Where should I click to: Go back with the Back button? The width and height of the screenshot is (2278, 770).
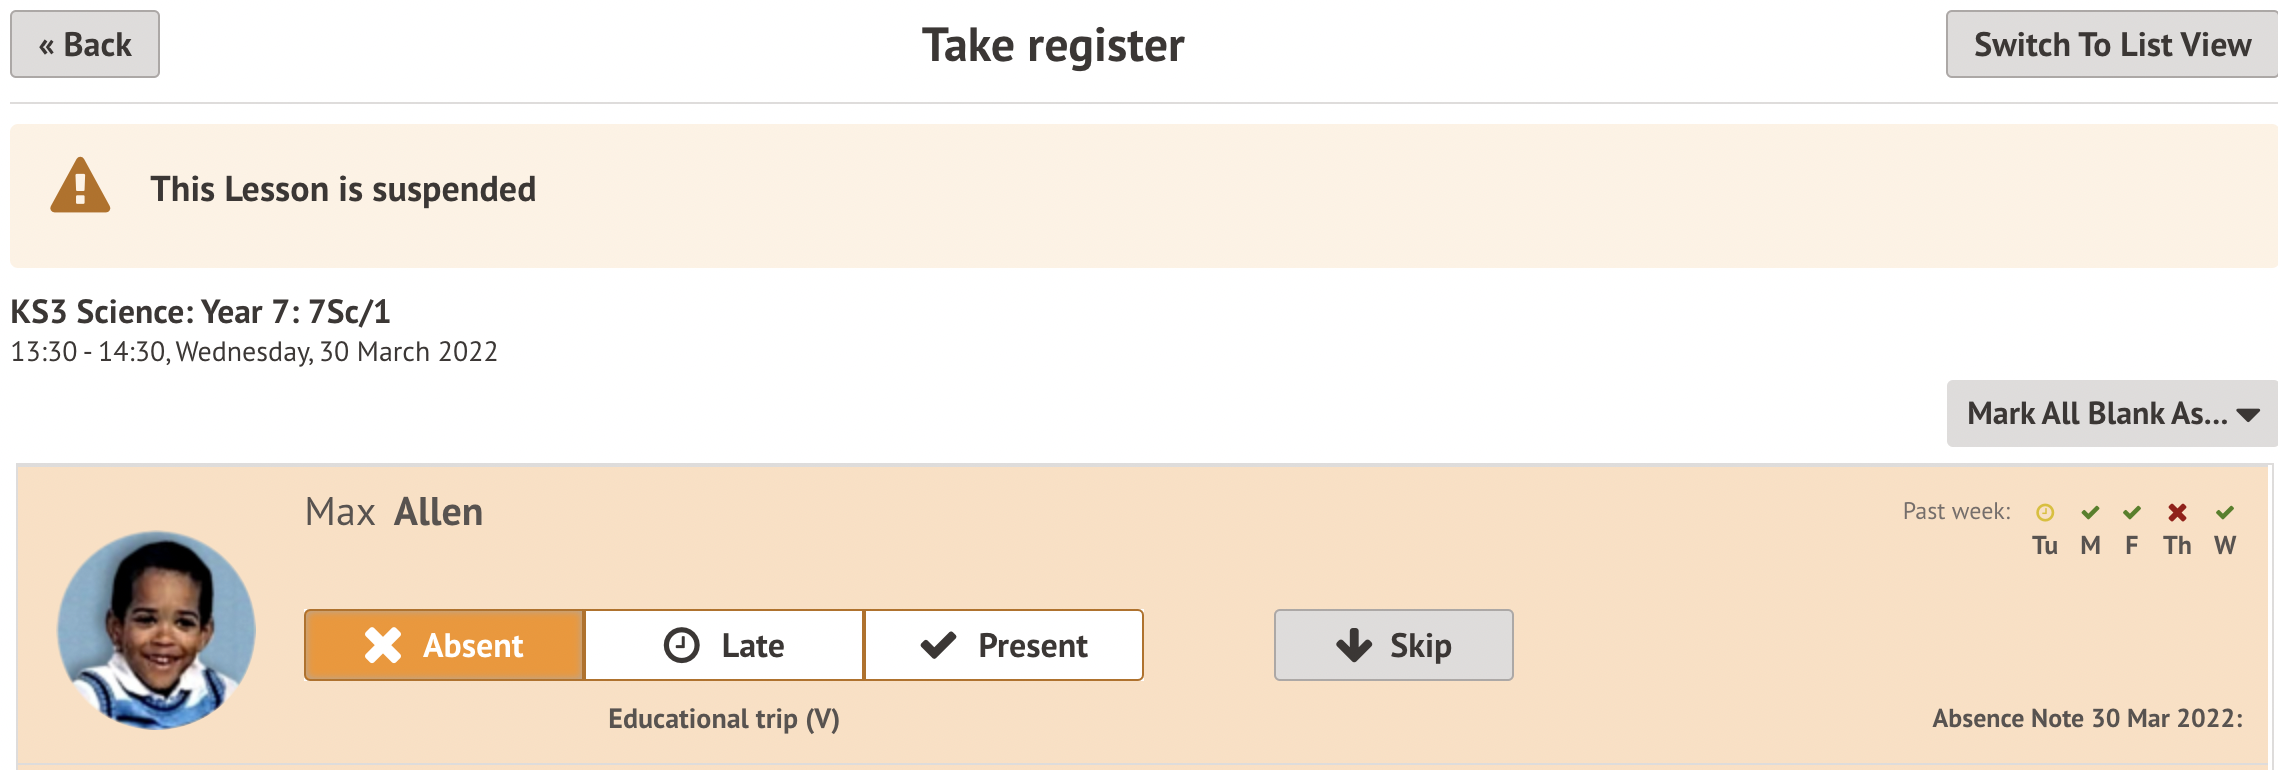pos(85,45)
